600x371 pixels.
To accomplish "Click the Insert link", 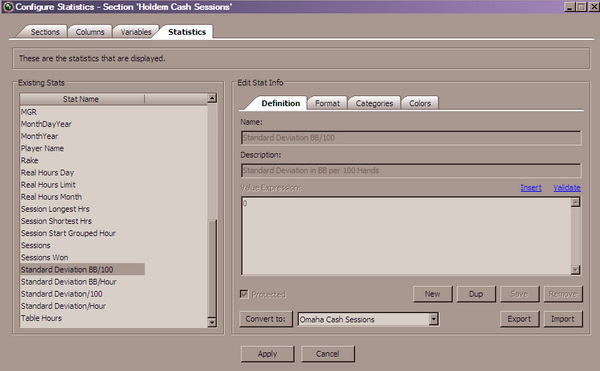I will (531, 188).
